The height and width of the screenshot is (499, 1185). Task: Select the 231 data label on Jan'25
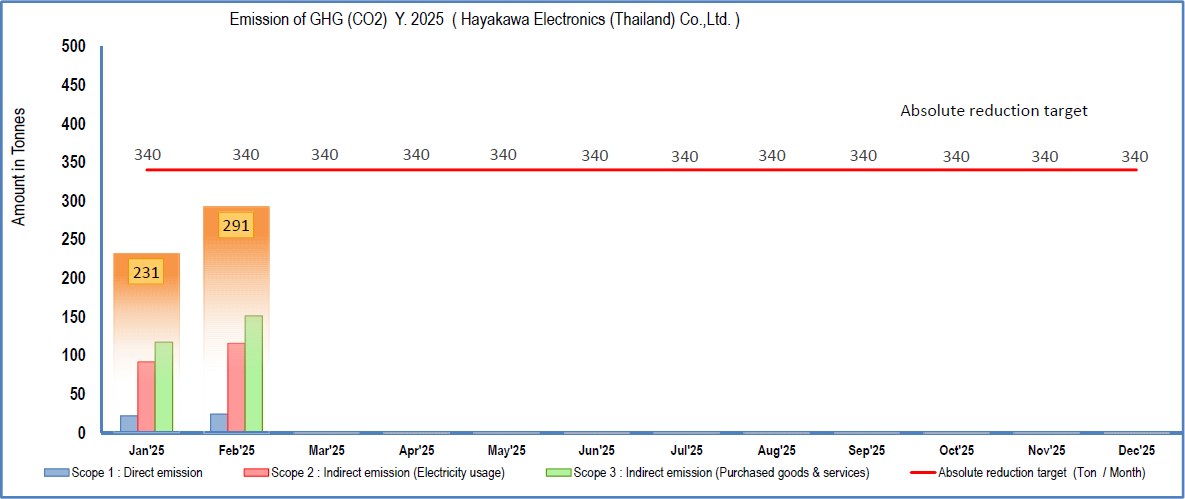[x=146, y=272]
